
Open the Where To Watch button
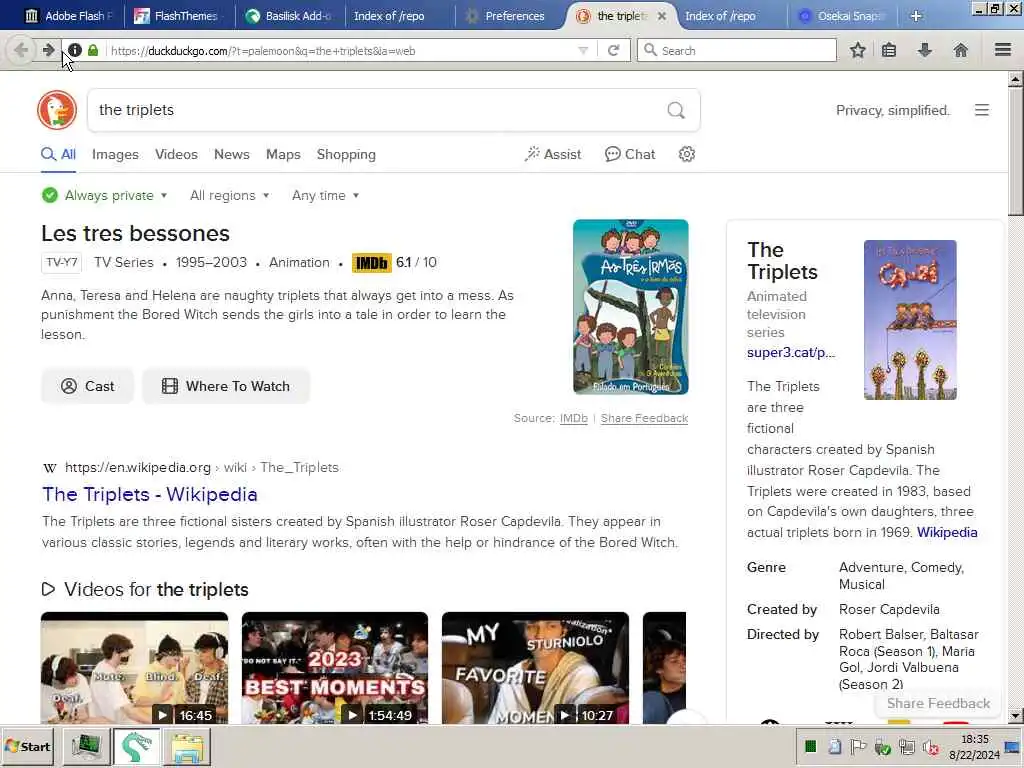[x=226, y=386]
